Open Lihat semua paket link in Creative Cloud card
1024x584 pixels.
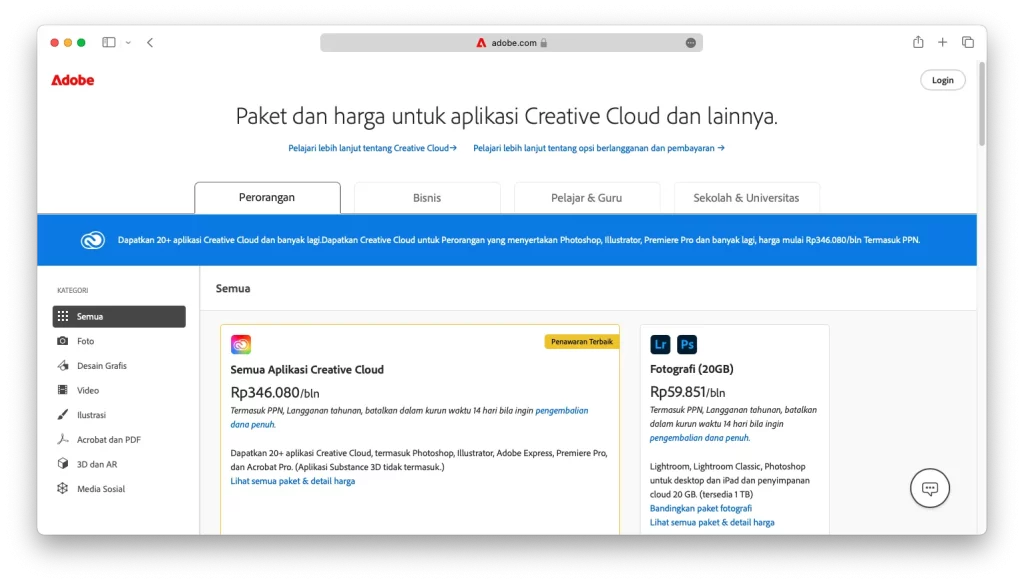tap(293, 481)
